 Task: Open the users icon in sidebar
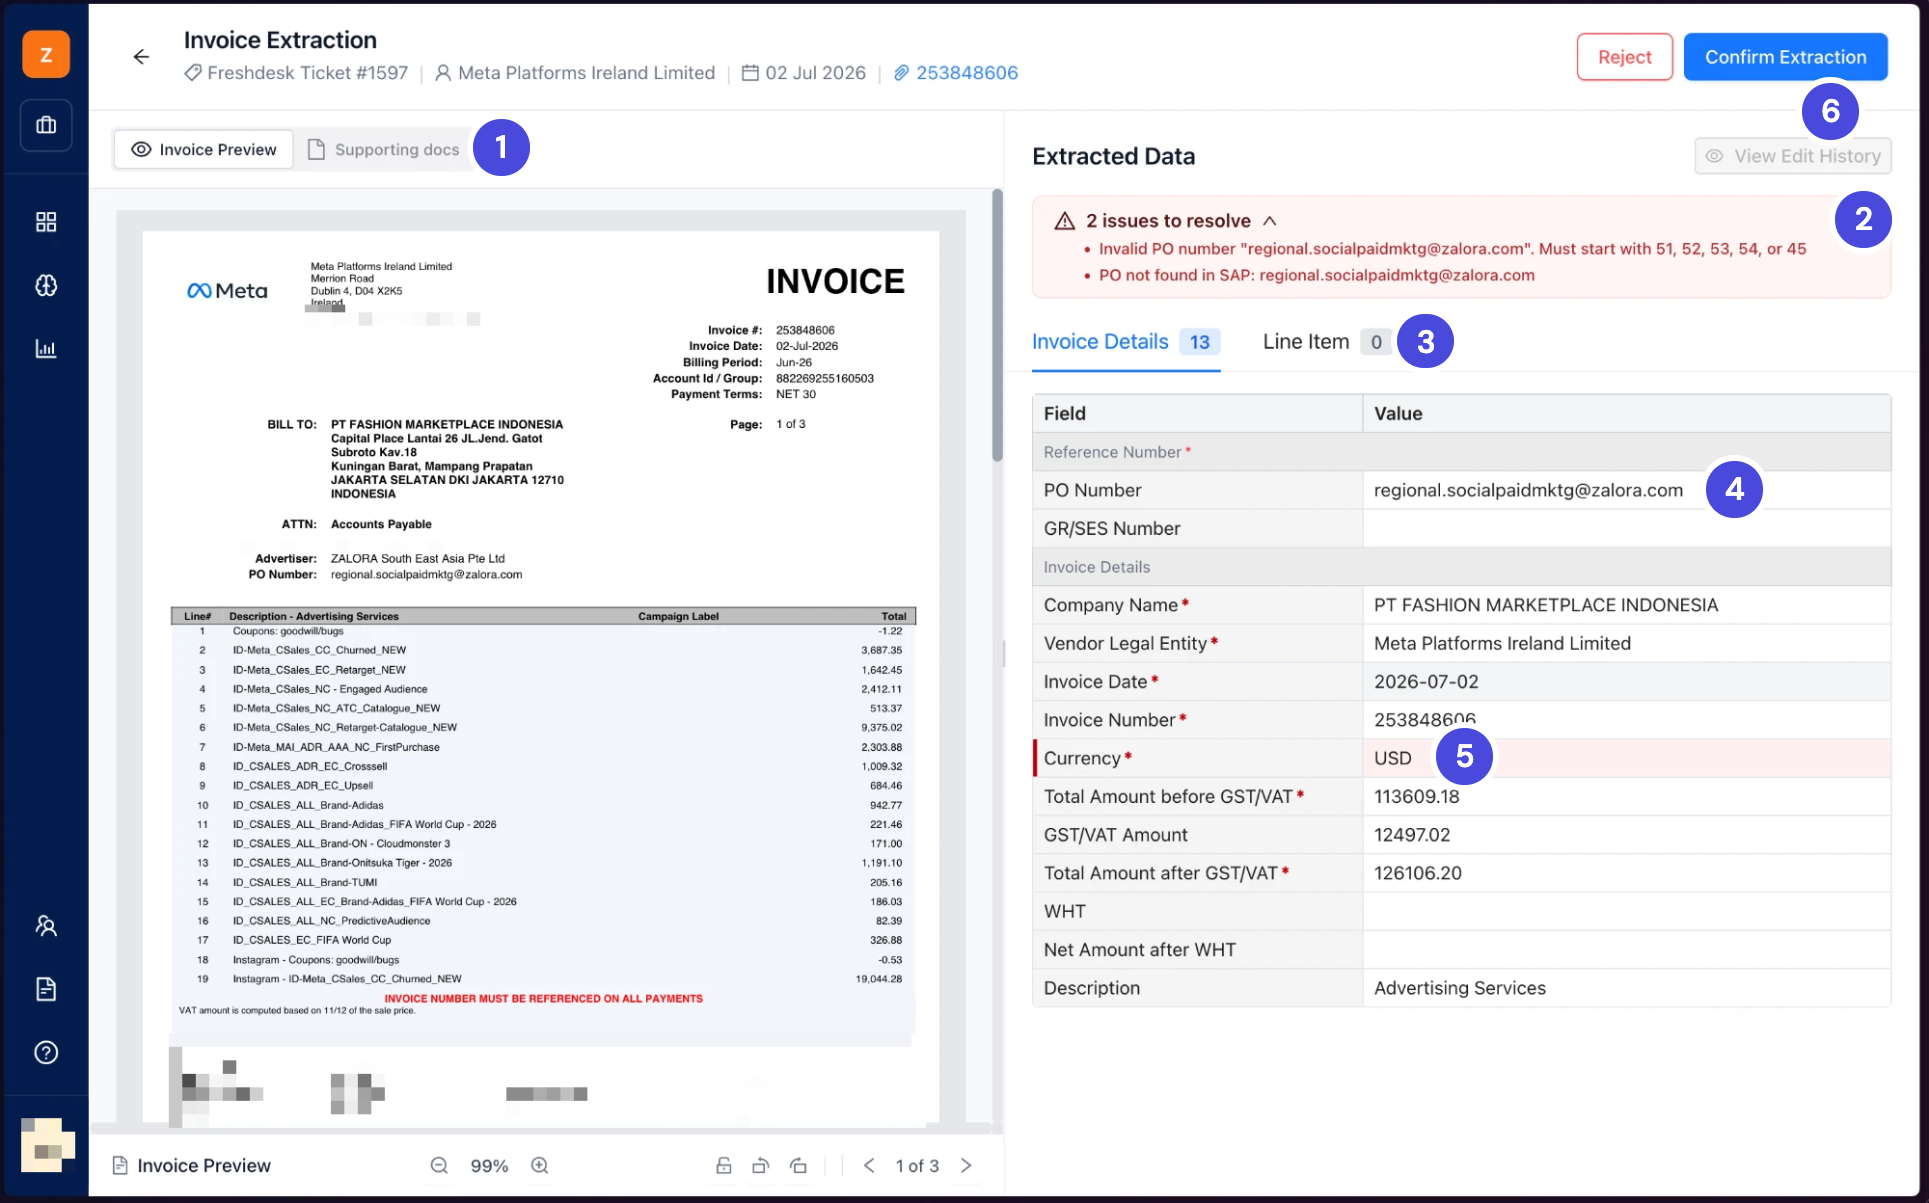pos(46,925)
